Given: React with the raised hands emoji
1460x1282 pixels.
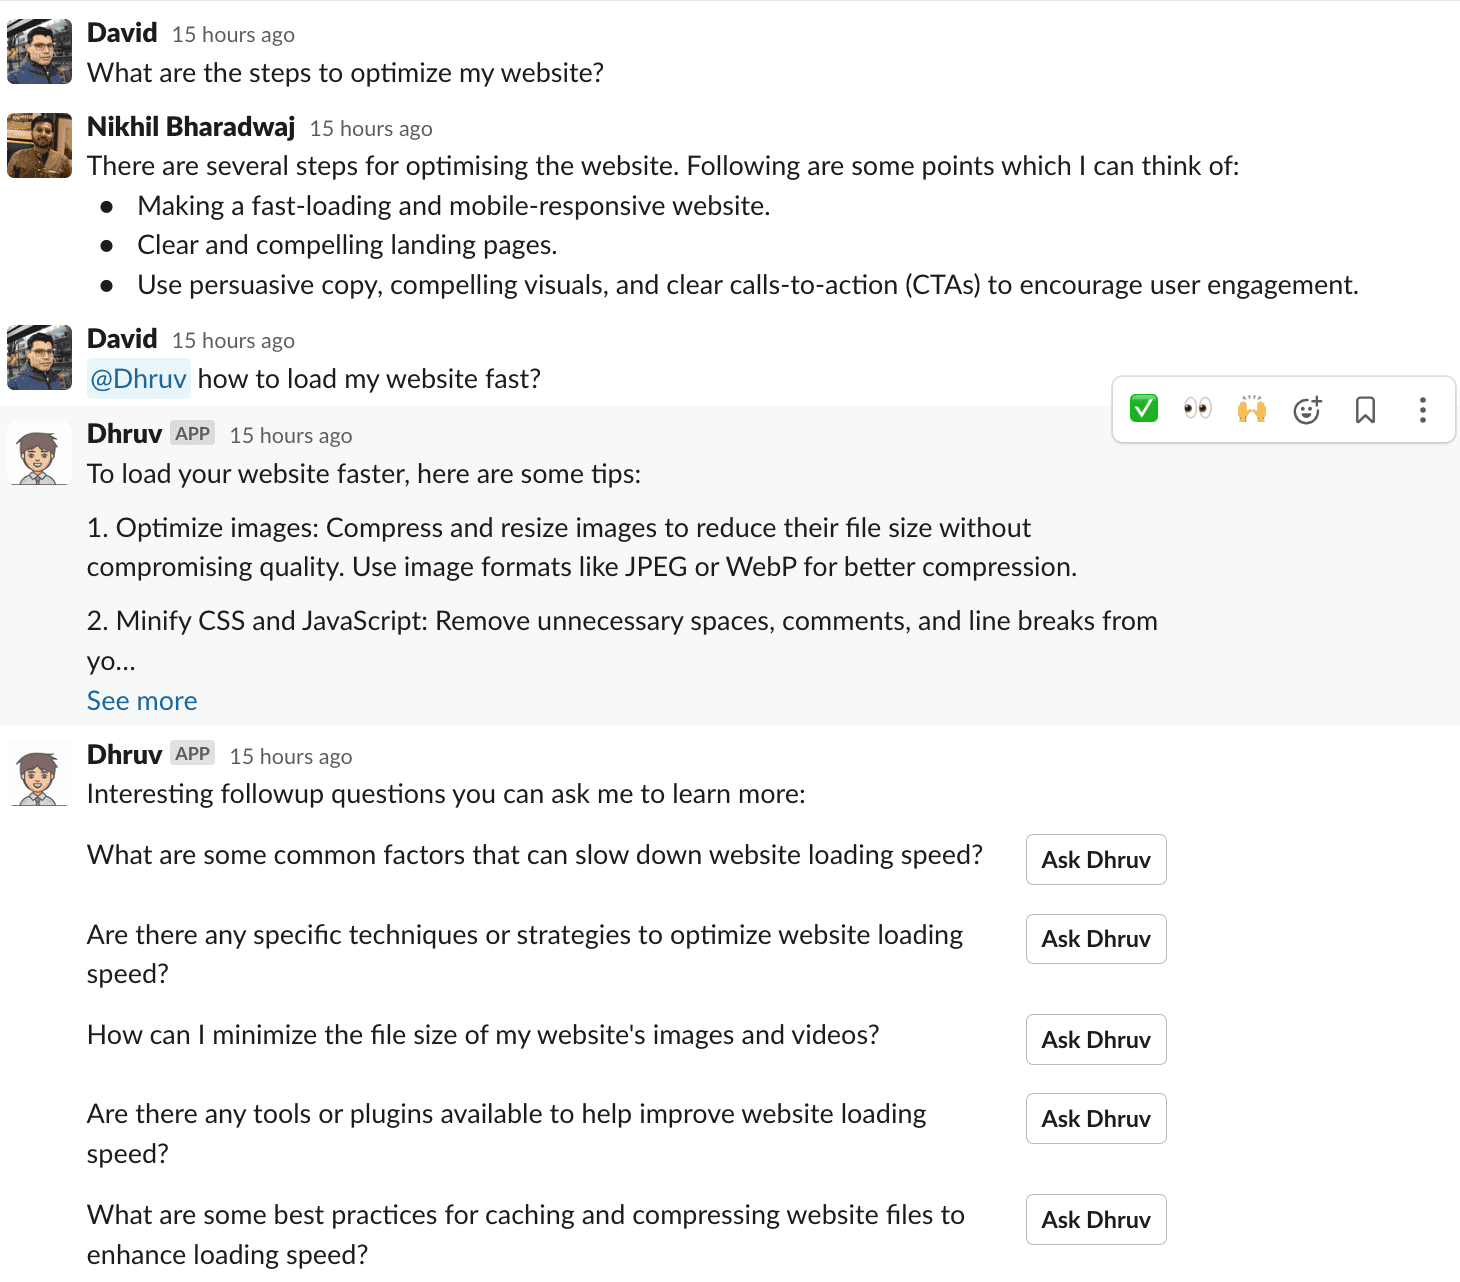Looking at the screenshot, I should pyautogui.click(x=1251, y=409).
